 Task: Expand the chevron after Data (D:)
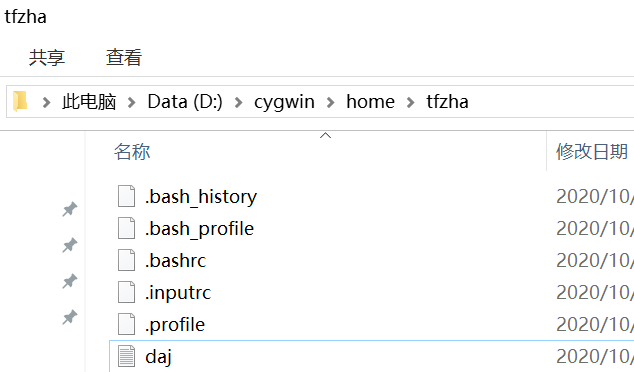point(238,102)
